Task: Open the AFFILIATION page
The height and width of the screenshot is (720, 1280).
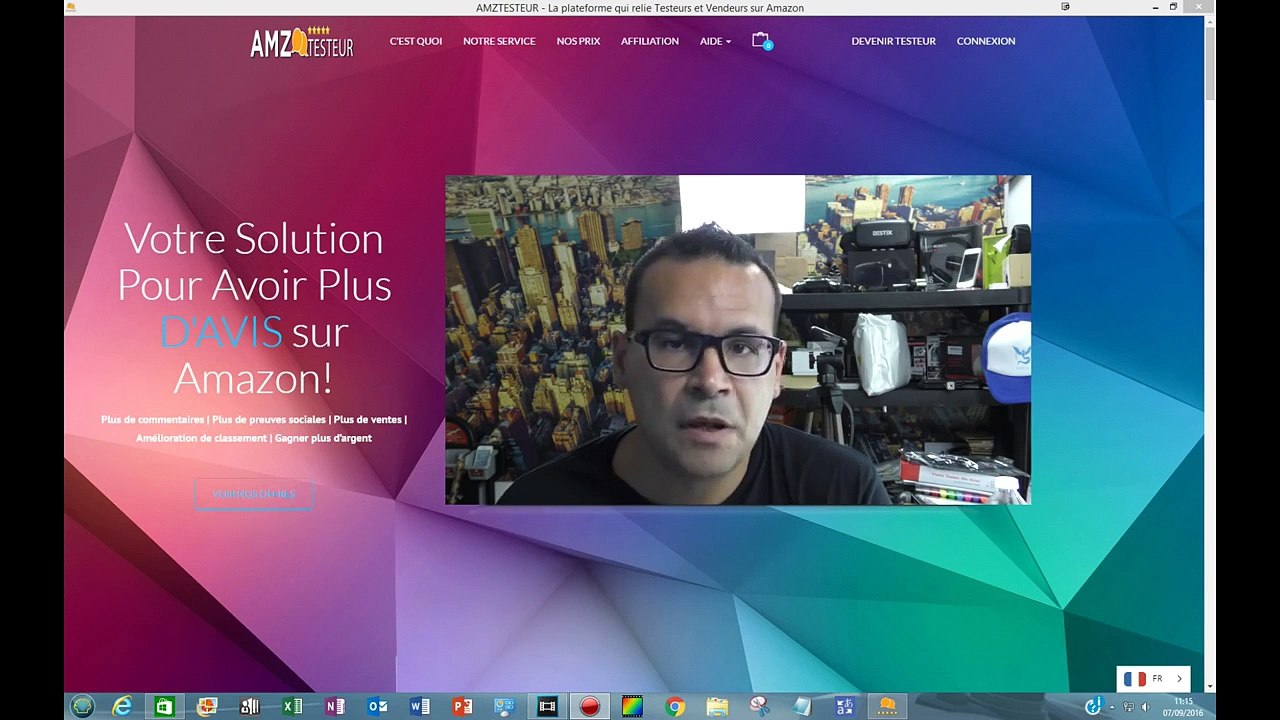Action: coord(649,41)
